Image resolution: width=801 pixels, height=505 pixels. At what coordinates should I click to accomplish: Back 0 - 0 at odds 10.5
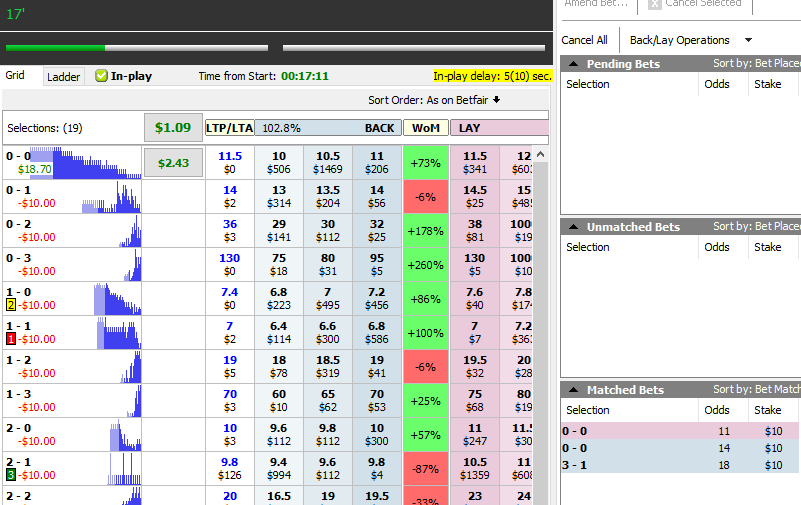[328, 163]
